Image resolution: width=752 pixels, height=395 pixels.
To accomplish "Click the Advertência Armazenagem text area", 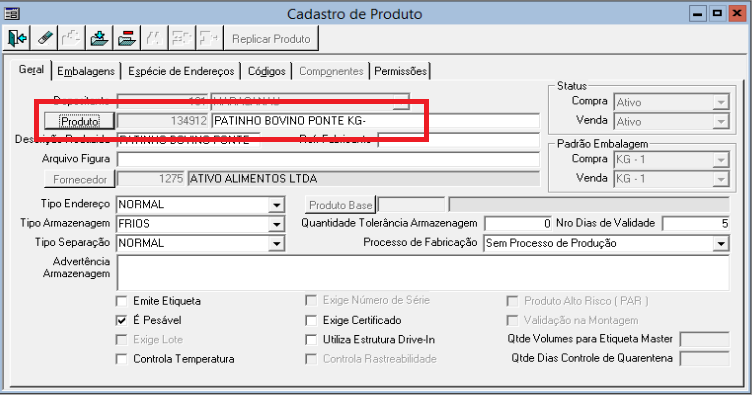I will point(423,273).
